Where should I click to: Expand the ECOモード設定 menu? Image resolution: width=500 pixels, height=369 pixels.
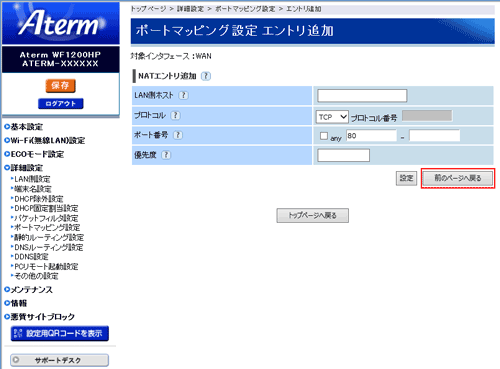pos(34,154)
